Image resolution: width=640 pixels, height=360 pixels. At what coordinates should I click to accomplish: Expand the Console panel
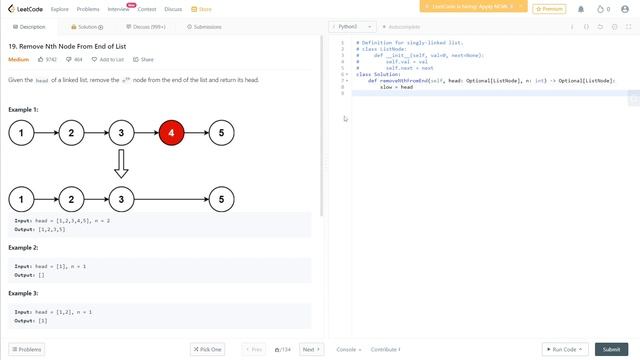pos(349,349)
